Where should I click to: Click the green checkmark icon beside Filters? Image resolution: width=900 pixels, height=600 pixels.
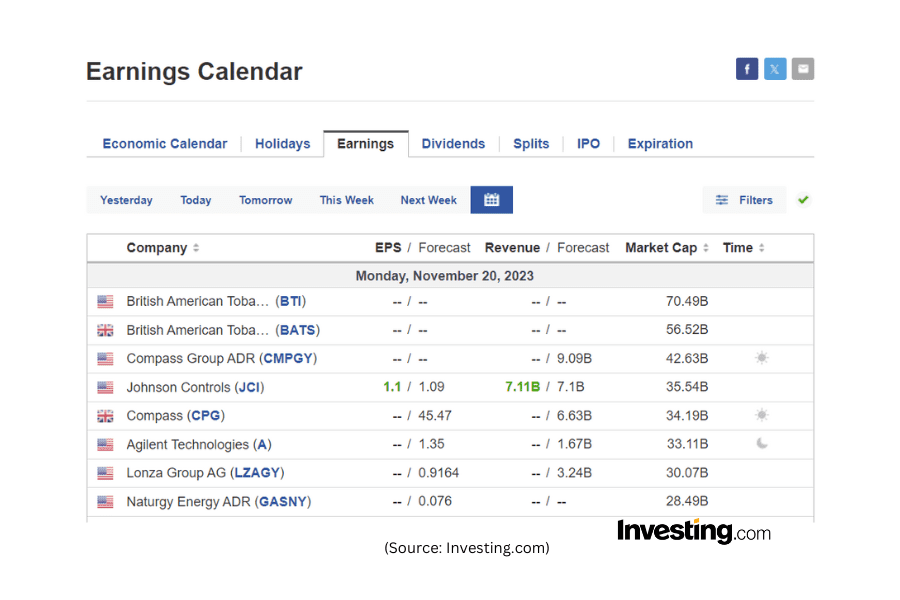pyautogui.click(x=803, y=200)
